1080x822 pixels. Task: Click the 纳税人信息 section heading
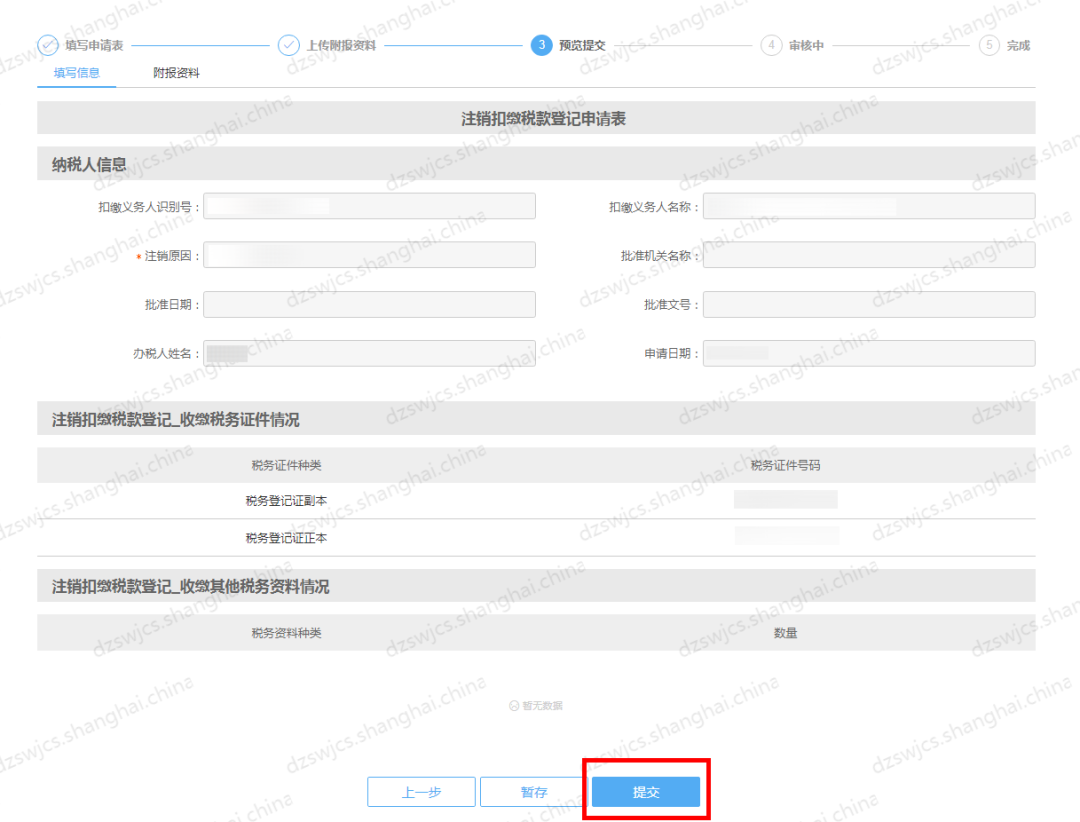pos(89,165)
